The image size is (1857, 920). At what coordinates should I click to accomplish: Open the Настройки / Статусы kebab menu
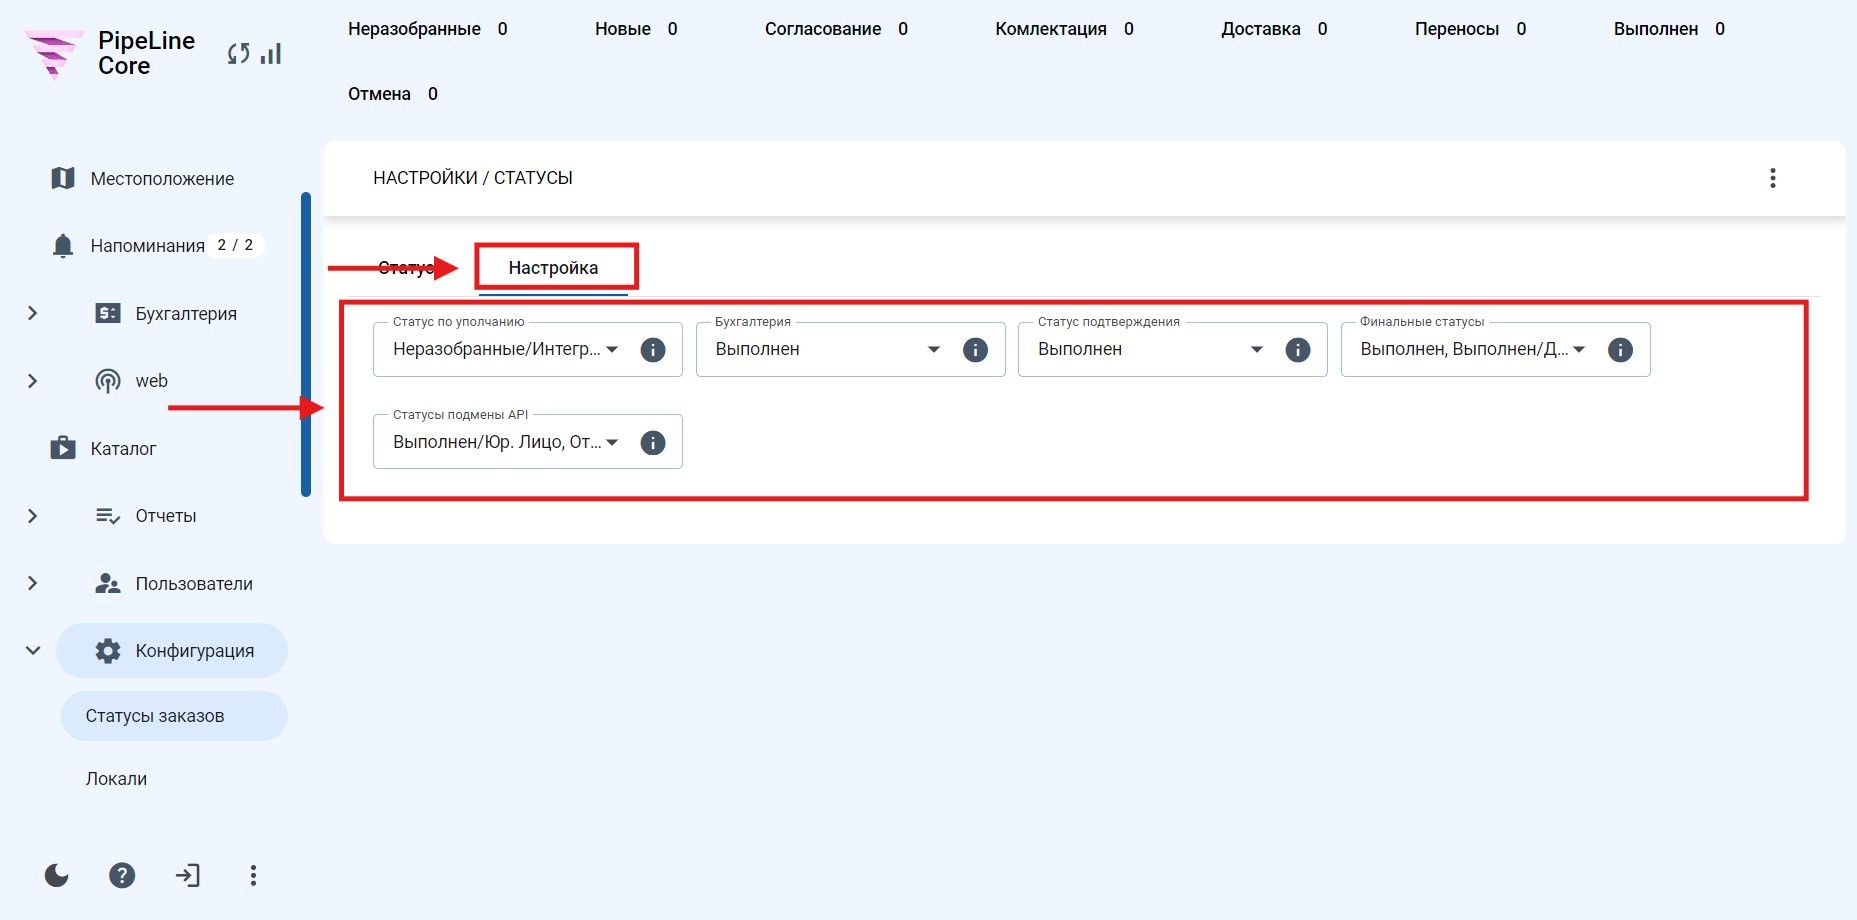[x=1773, y=178]
